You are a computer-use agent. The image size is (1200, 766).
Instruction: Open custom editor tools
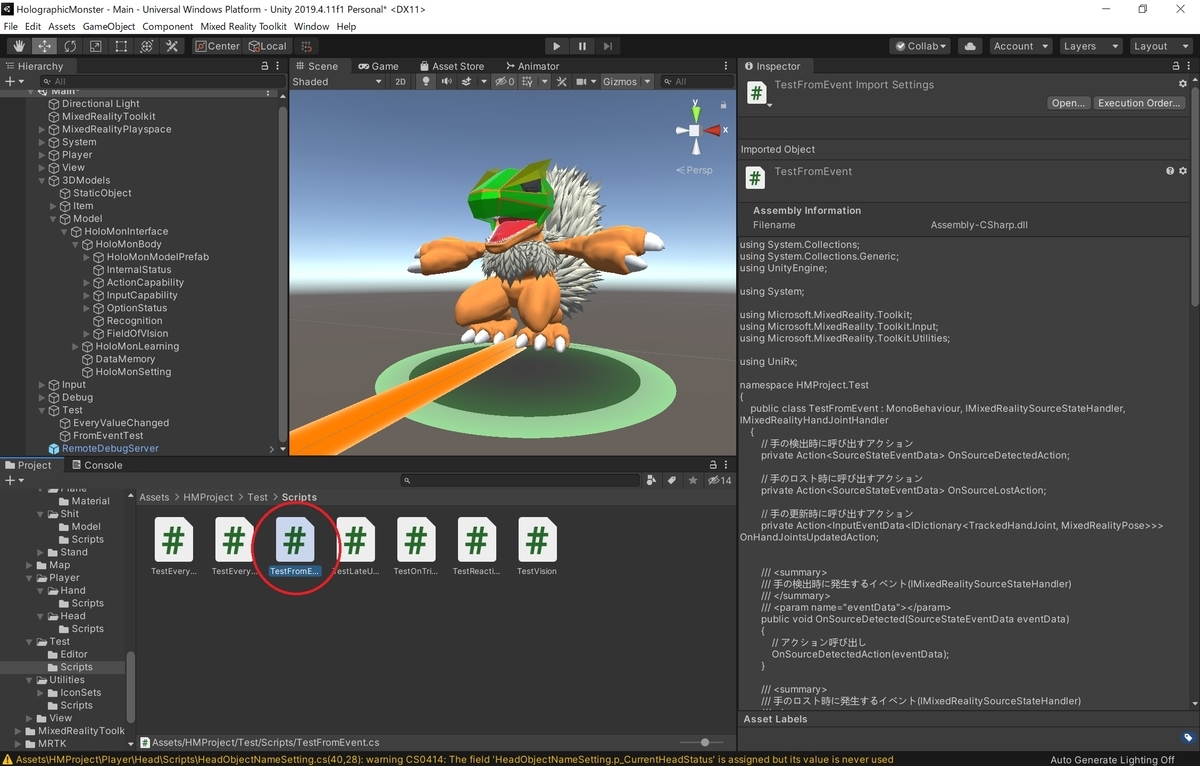click(172, 46)
